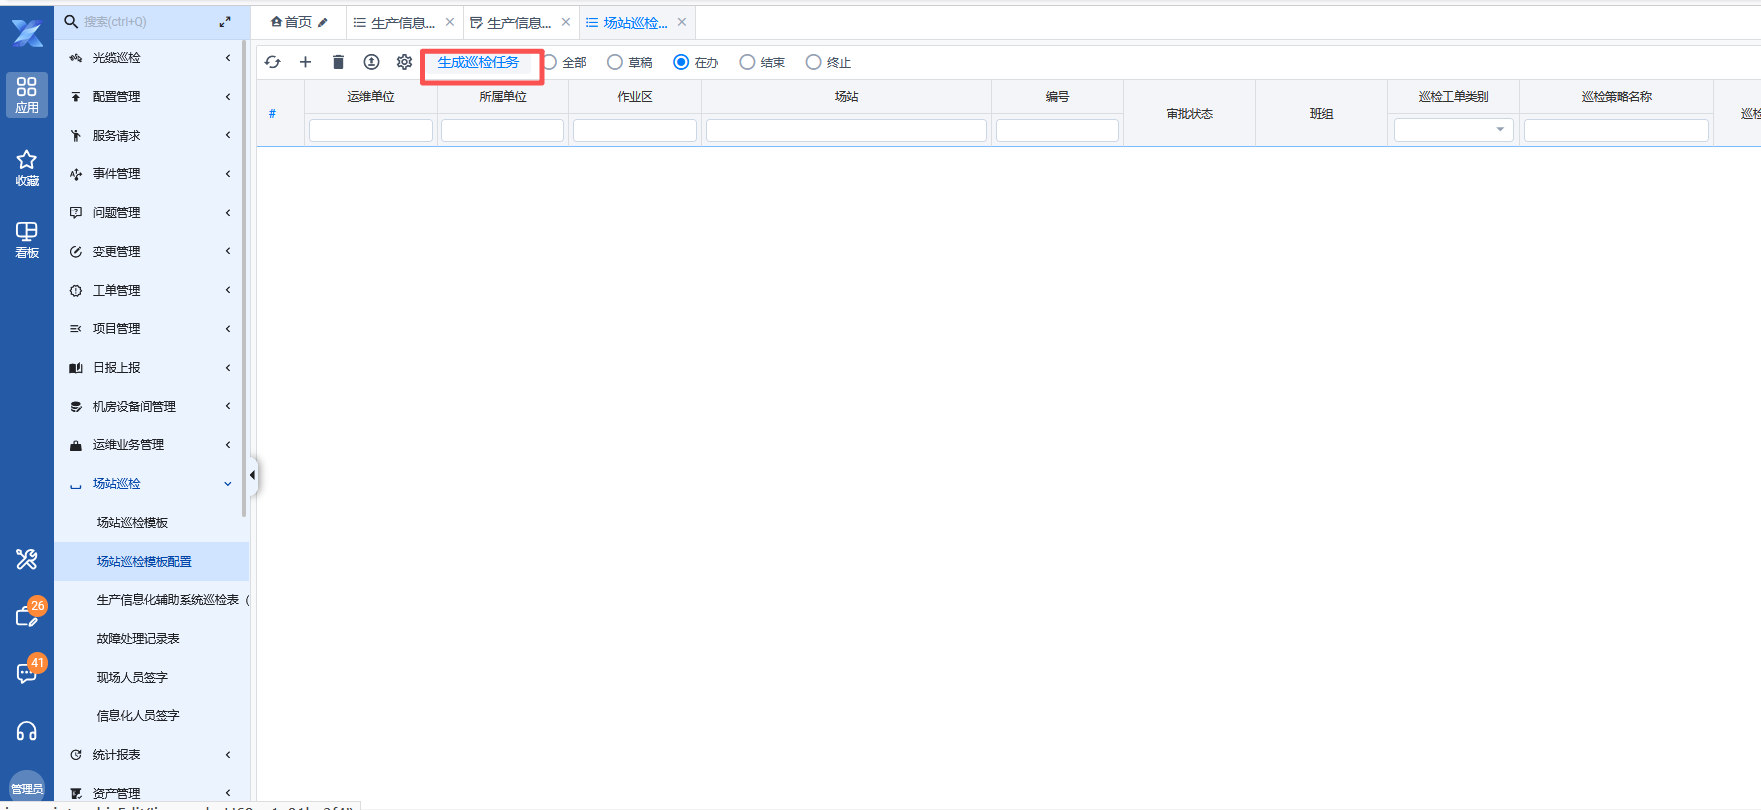The image size is (1761, 810).
Task: Open the 巡检工单类别 filter dropdown
Action: point(1453,130)
